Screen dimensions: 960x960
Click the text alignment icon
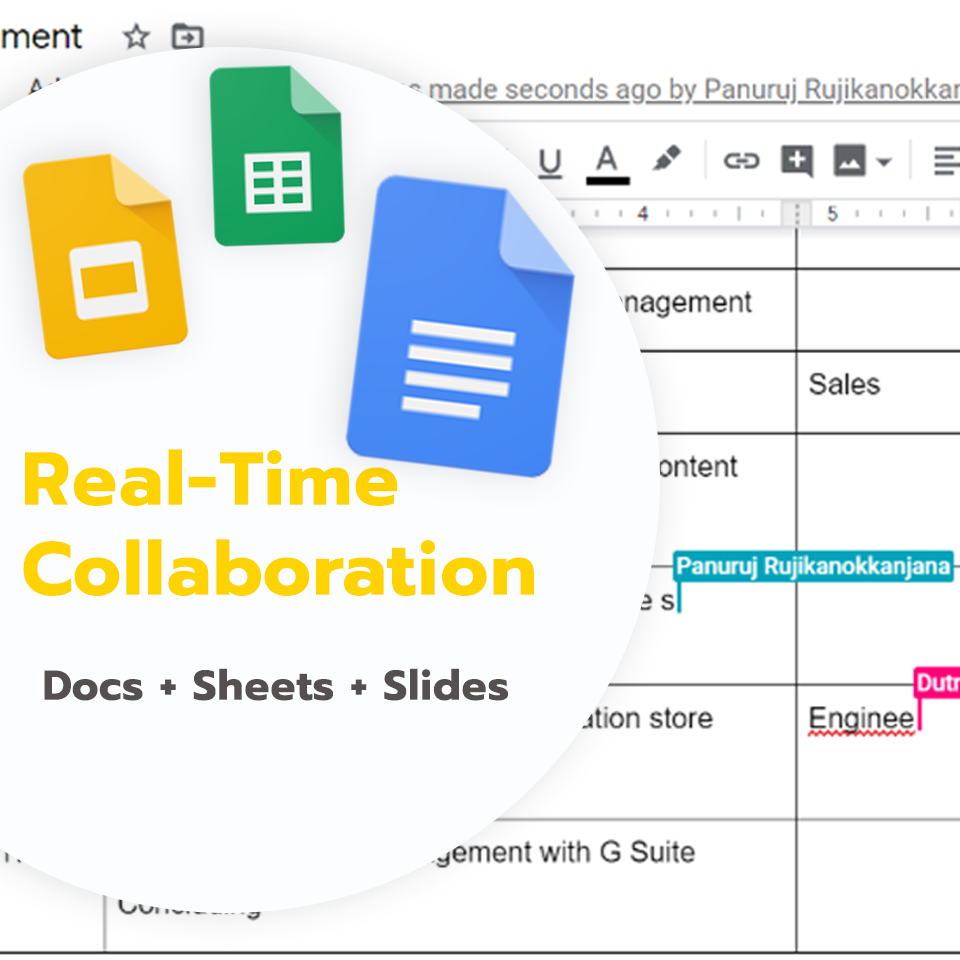(x=947, y=162)
